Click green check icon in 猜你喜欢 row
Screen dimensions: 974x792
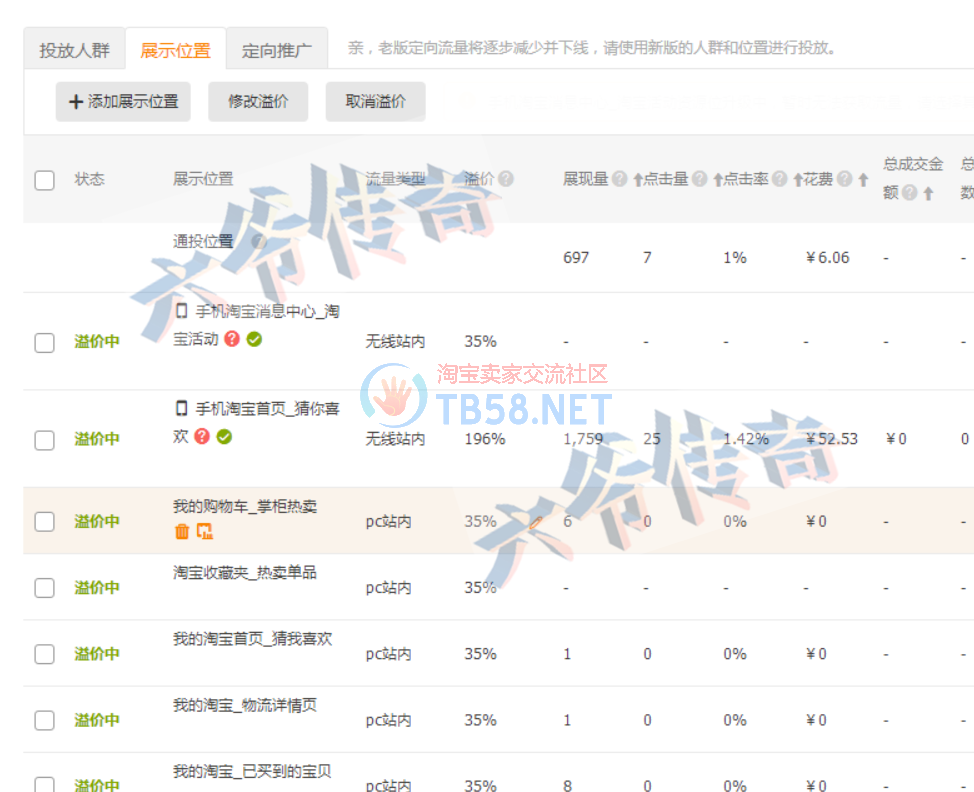224,437
